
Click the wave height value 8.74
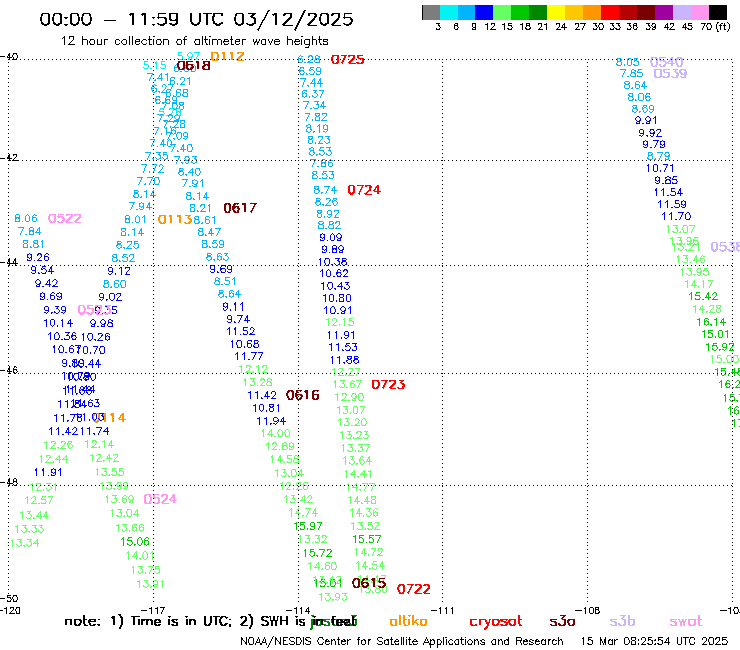(325, 190)
